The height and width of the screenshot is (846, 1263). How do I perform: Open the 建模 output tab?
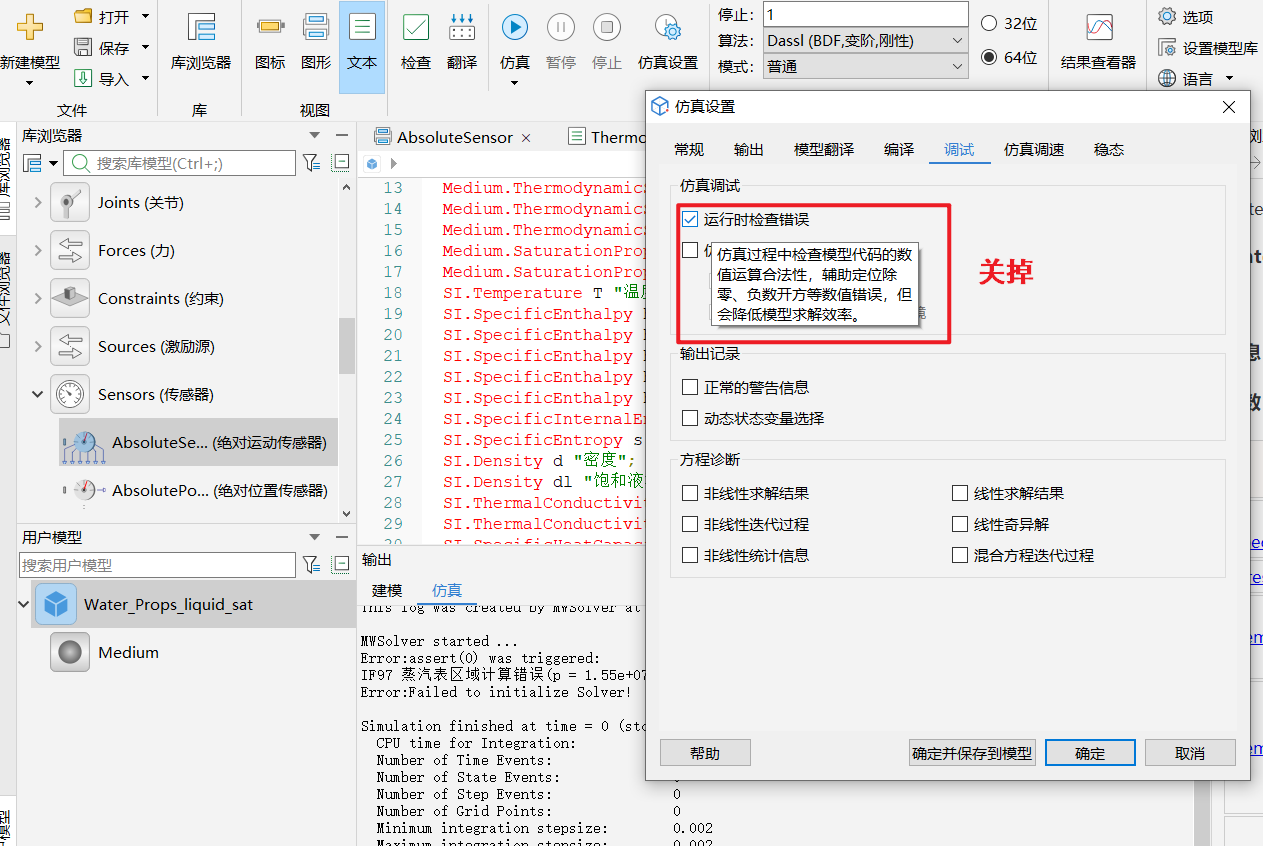tap(387, 591)
